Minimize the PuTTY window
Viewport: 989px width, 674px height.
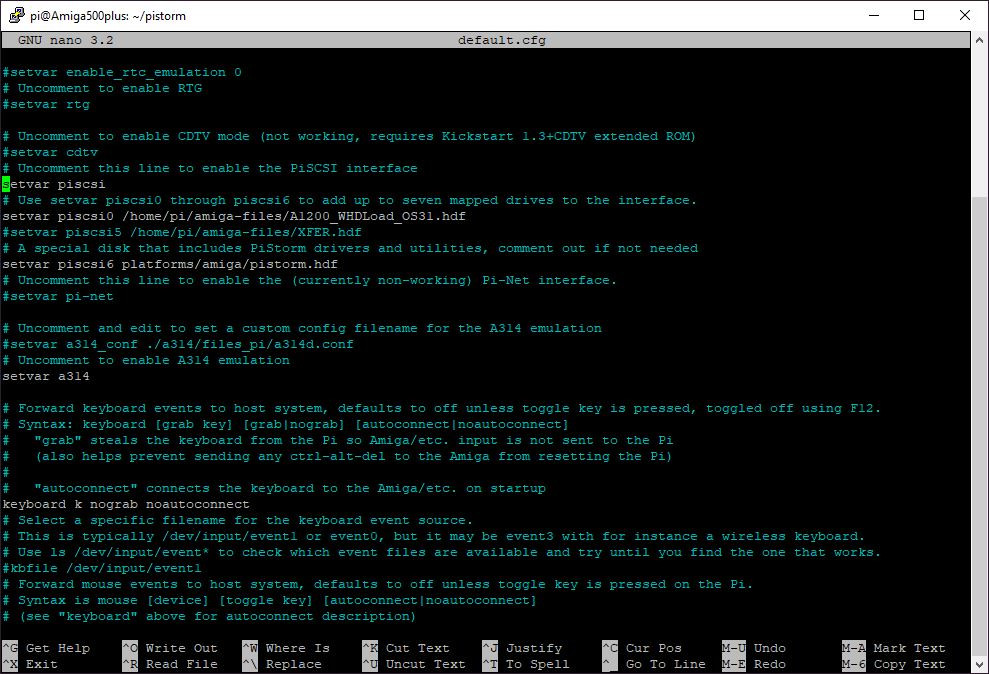click(x=874, y=15)
